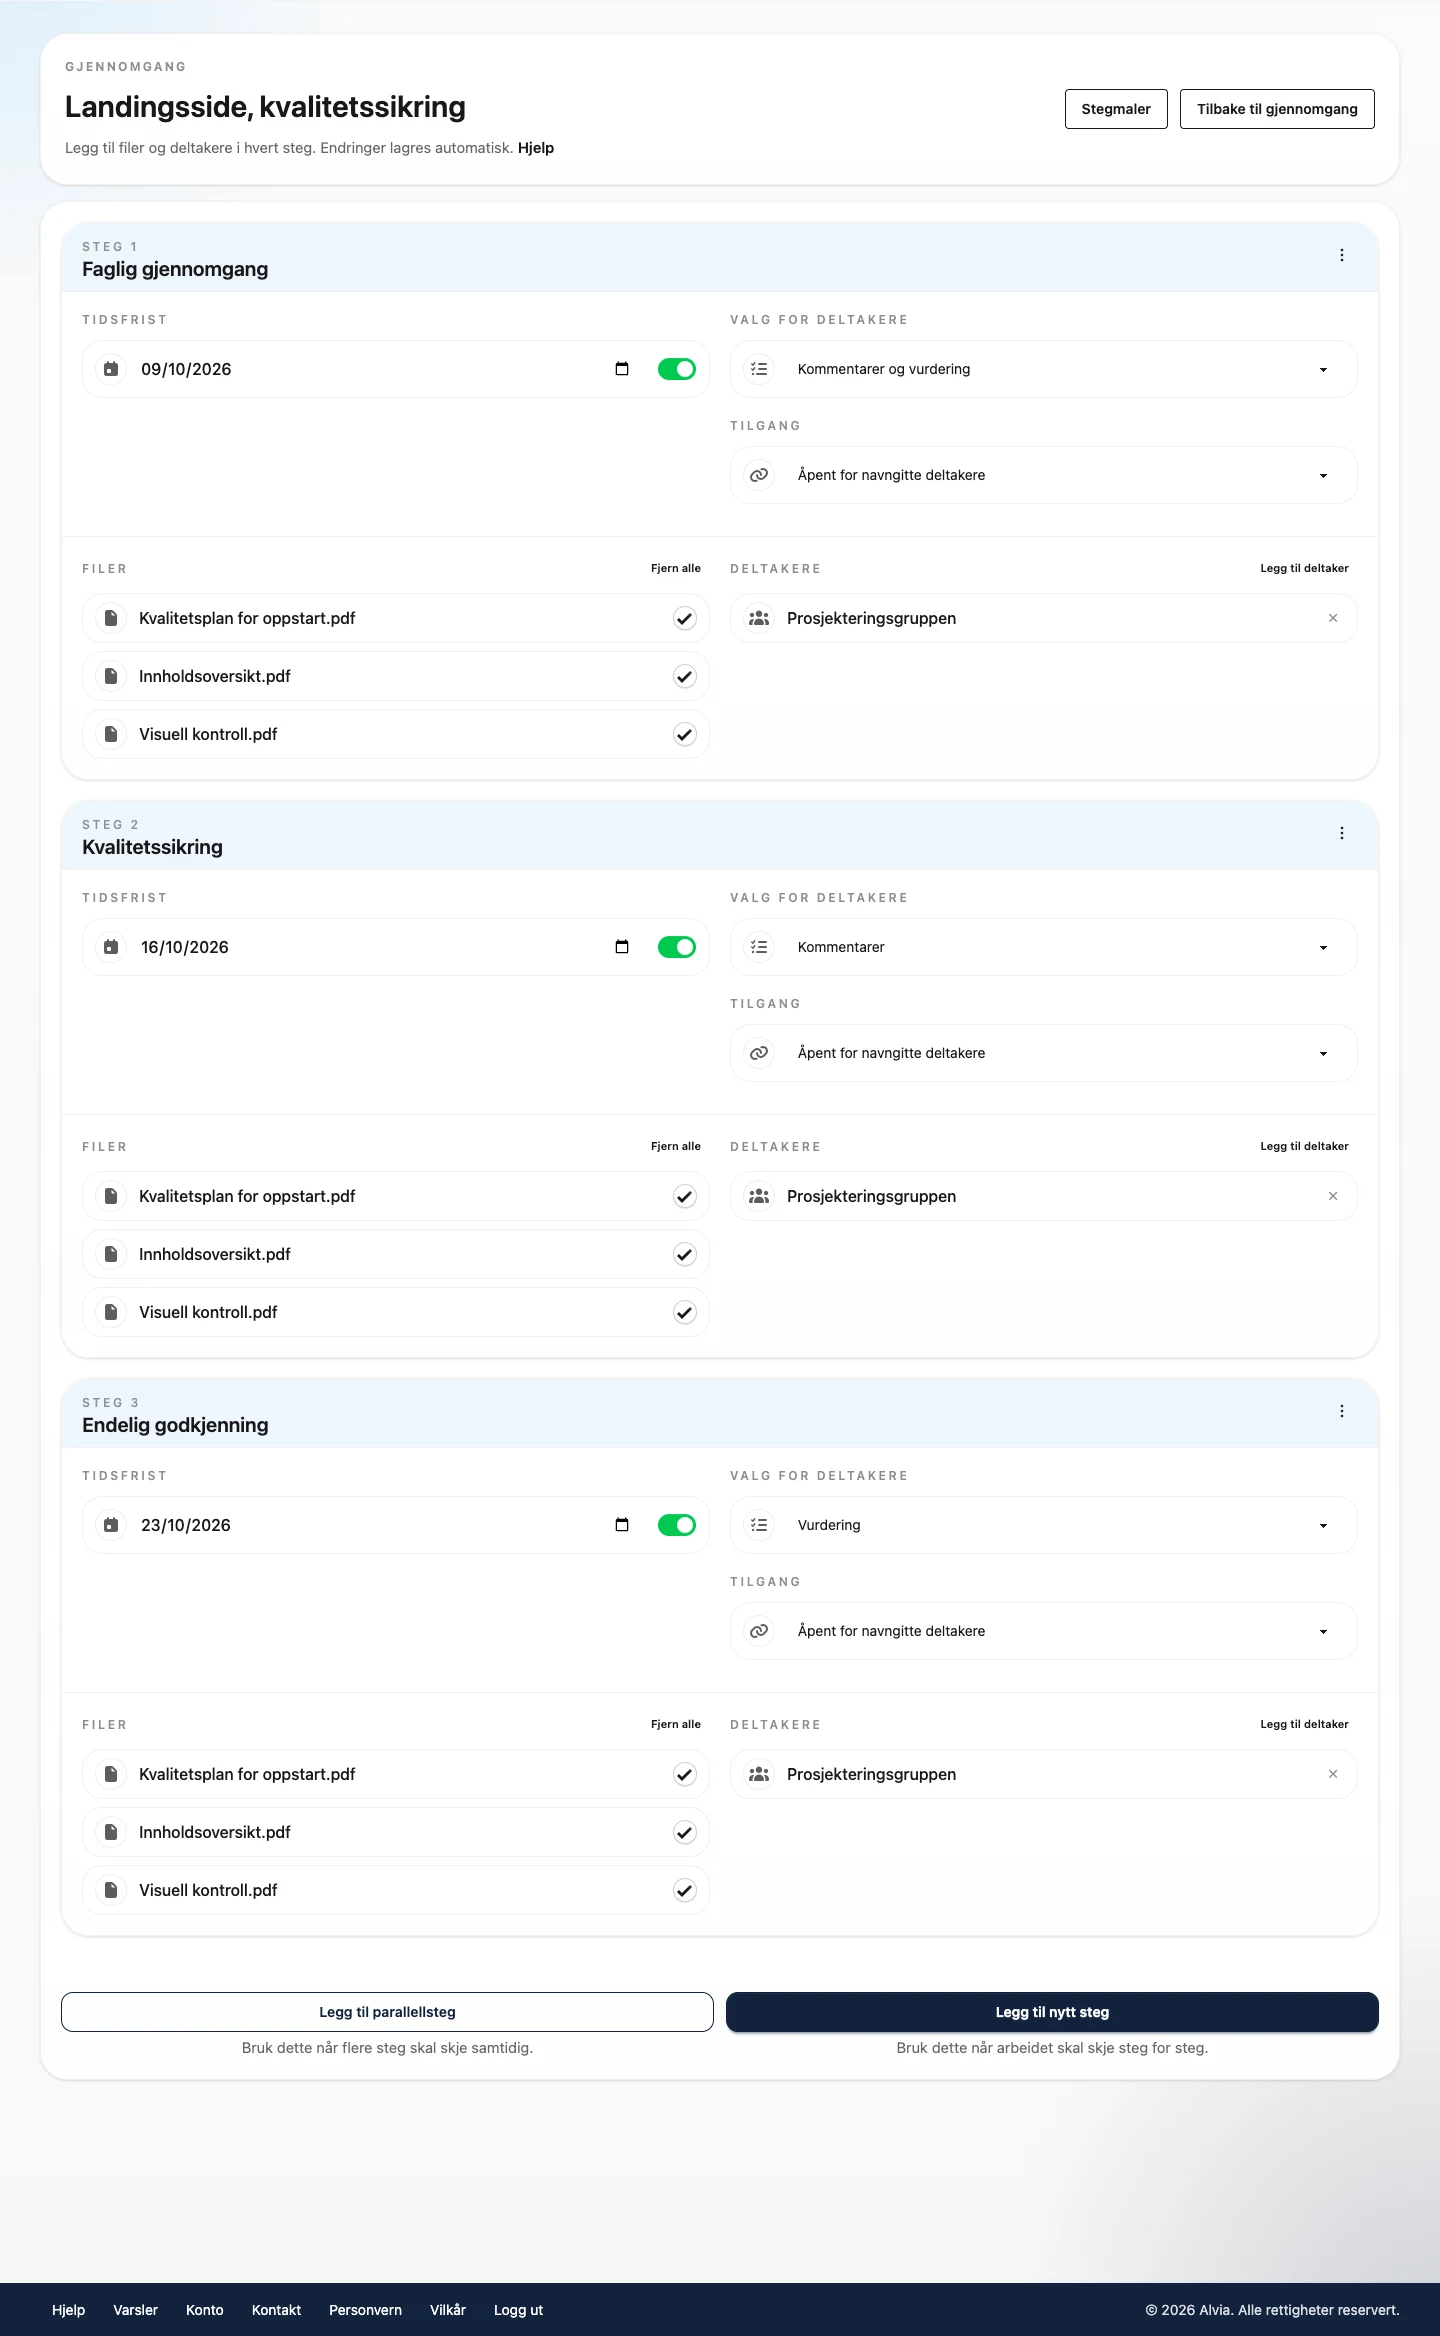The width and height of the screenshot is (1440, 2336).
Task: Disable the Steg 1 deadline toggle
Action: tap(677, 369)
